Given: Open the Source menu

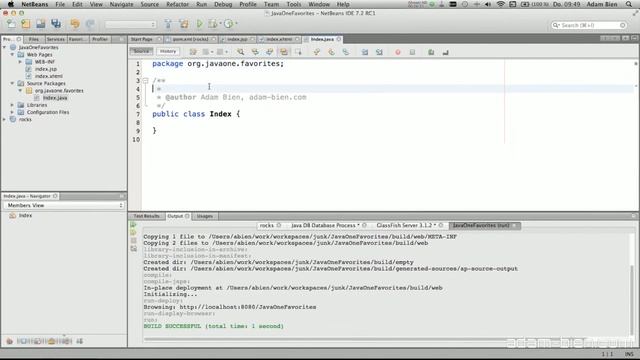Looking at the screenshot, I should (x=150, y=4).
